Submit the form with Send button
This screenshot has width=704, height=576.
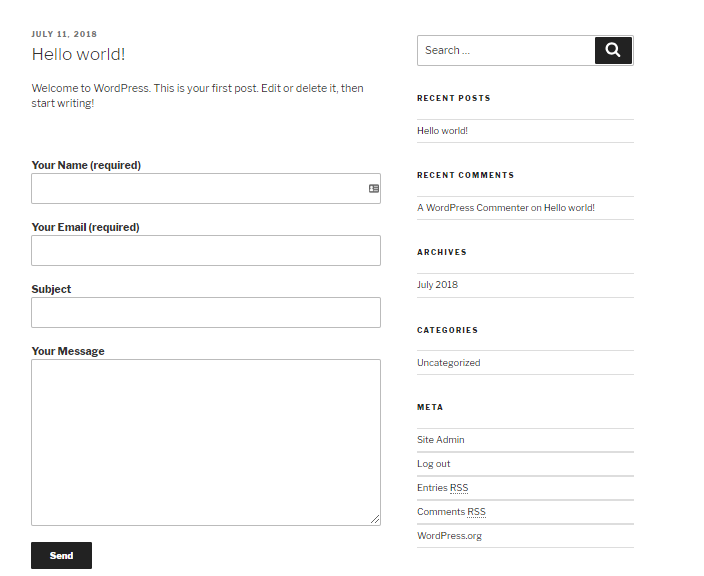[x=62, y=556]
